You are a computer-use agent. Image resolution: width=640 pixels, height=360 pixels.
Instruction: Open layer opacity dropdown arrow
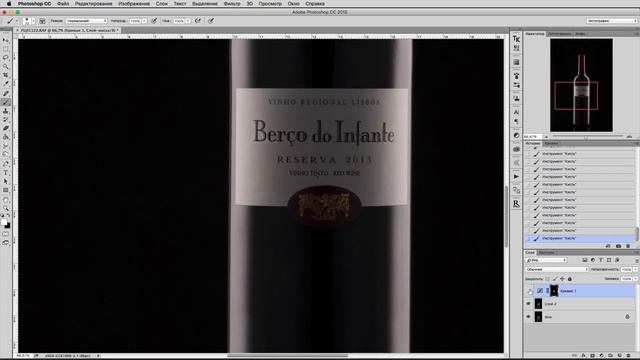pos(636,269)
